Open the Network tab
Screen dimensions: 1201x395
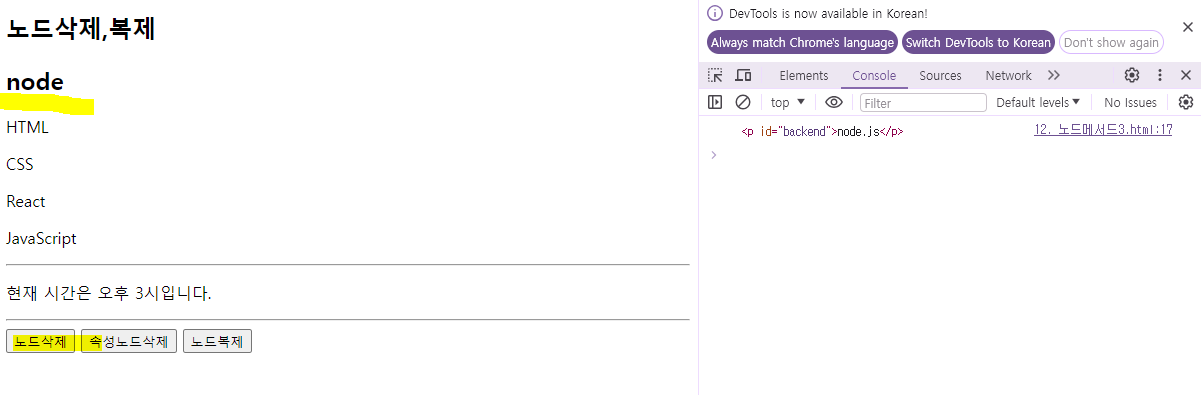[1008, 75]
